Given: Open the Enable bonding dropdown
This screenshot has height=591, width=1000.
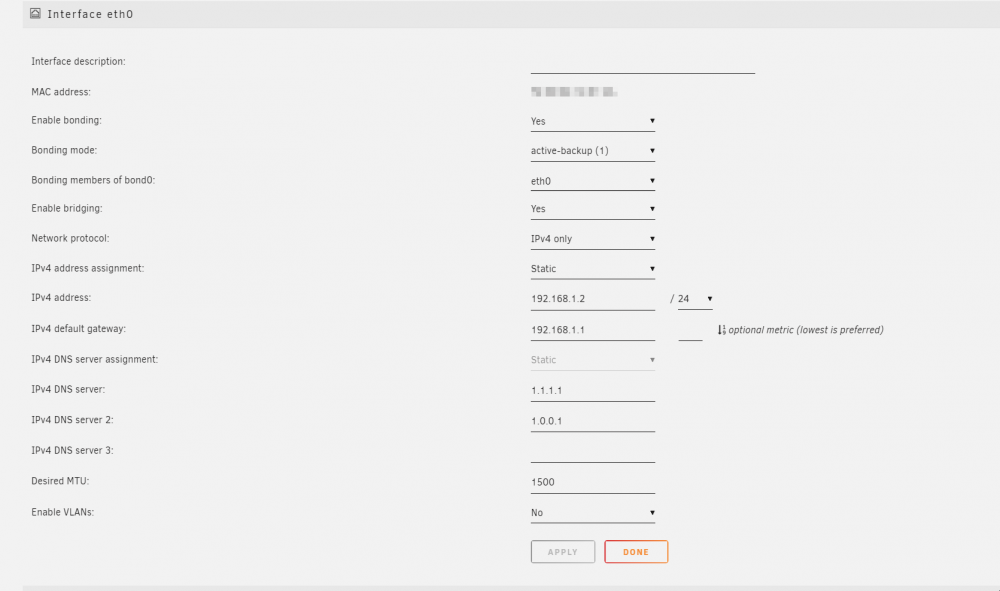Looking at the screenshot, I should pos(592,121).
